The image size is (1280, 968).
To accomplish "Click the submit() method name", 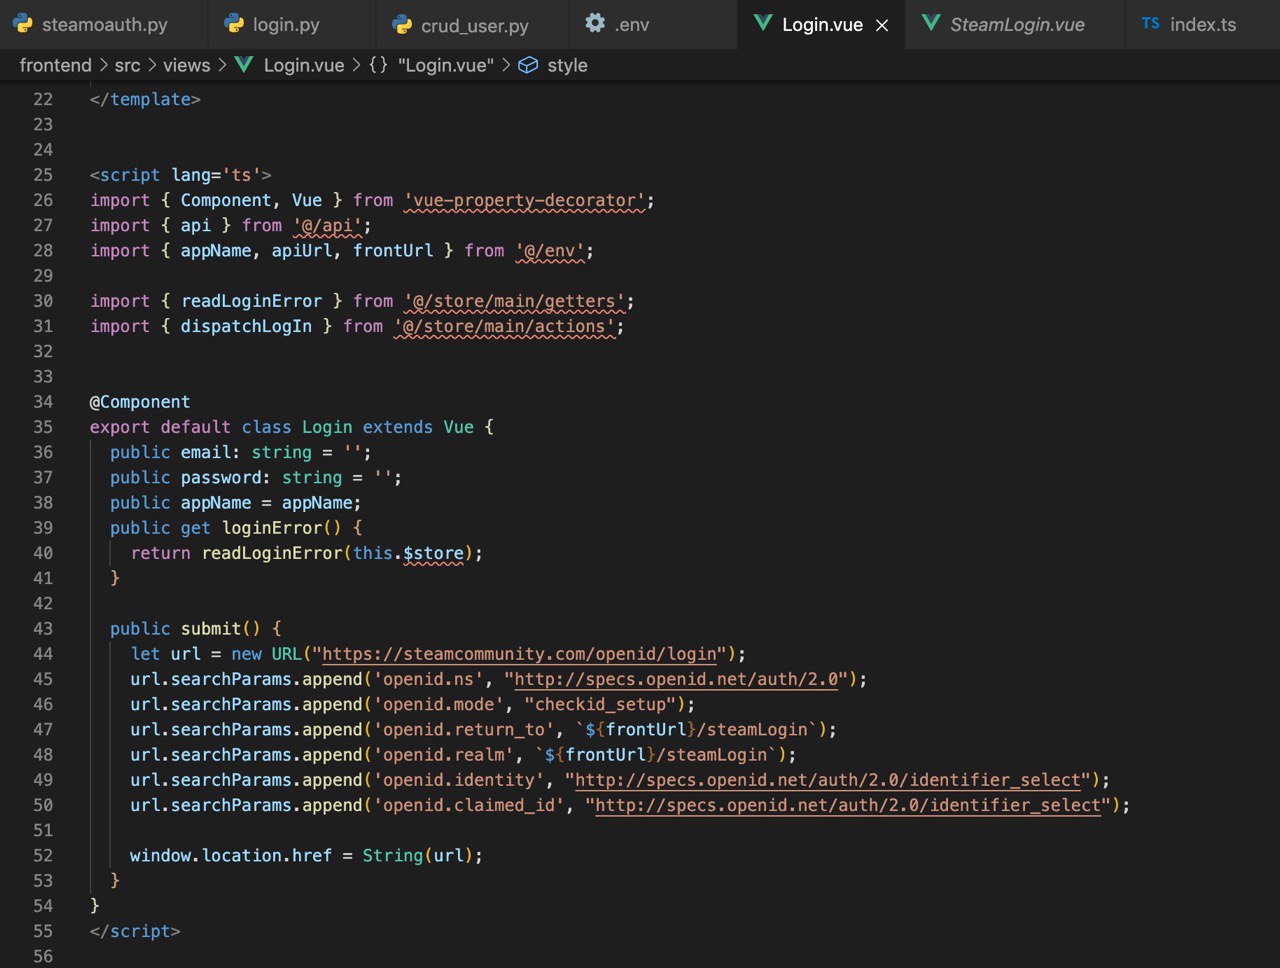I will point(211,629).
